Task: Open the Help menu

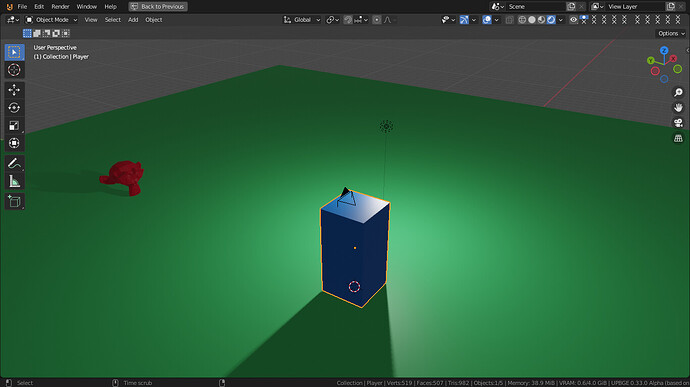Action: (110, 7)
